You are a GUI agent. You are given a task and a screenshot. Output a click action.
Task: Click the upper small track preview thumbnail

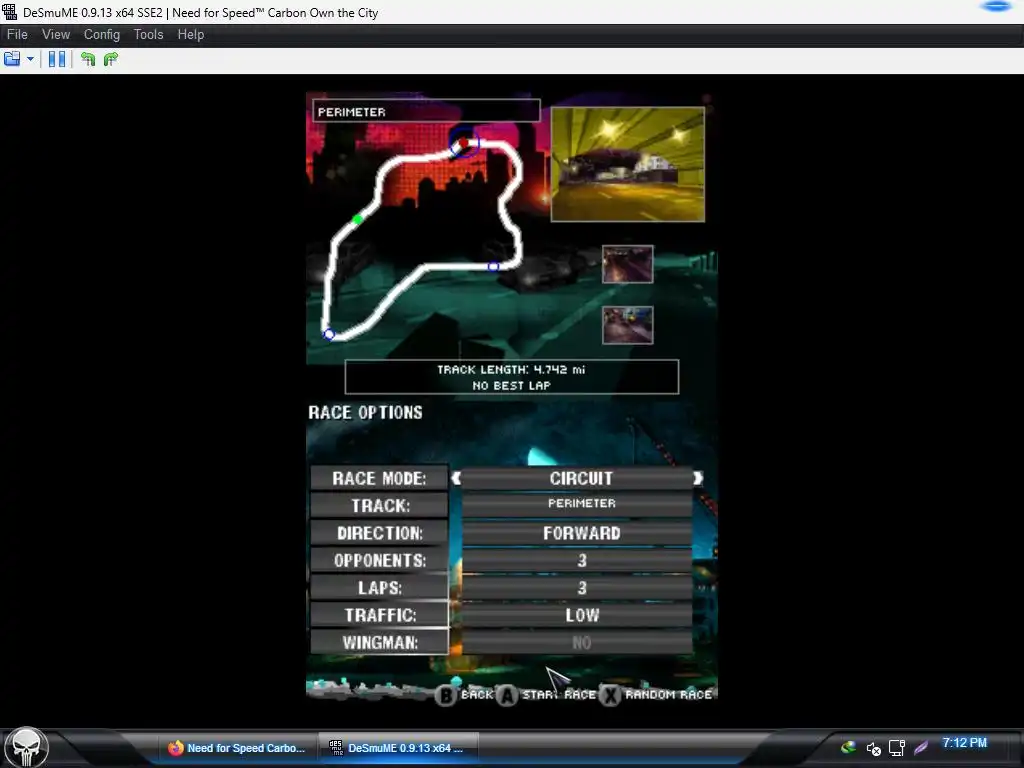(628, 264)
